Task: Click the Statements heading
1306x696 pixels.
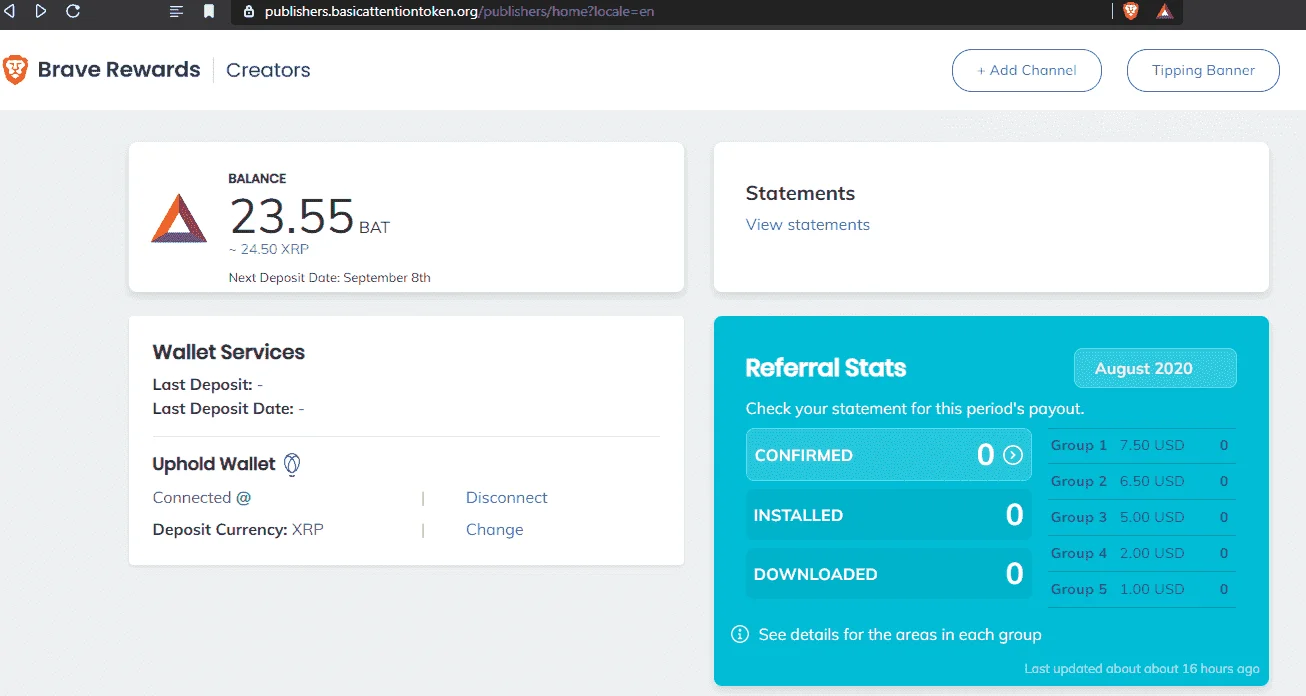Action: pyautogui.click(x=800, y=194)
